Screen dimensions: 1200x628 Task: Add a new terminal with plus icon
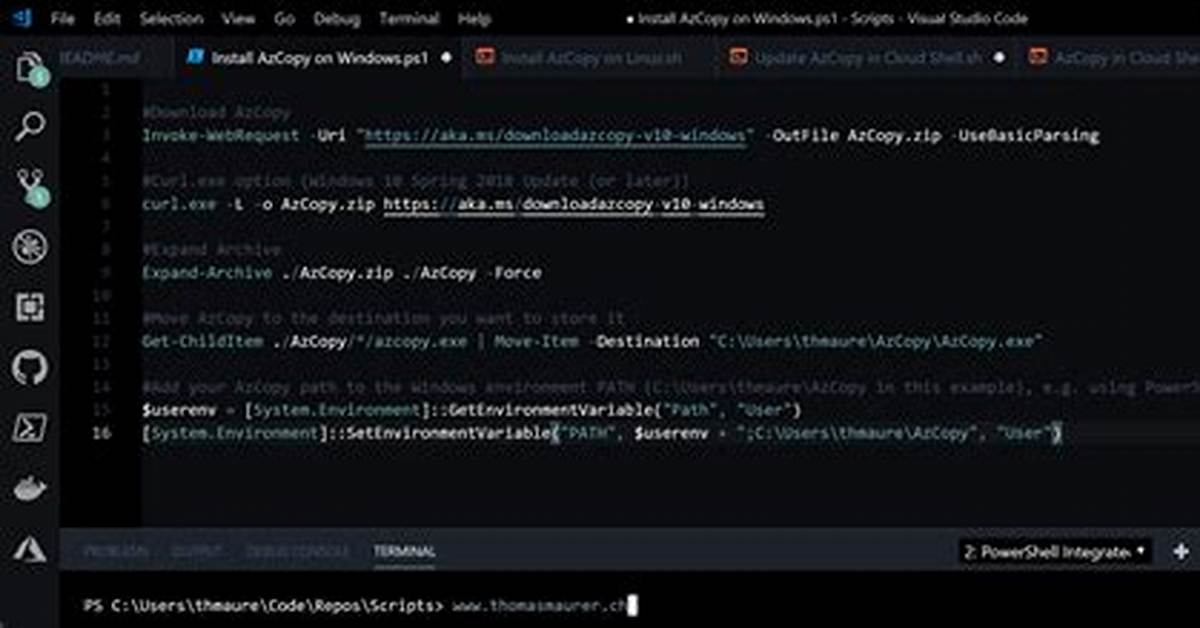click(x=1182, y=551)
